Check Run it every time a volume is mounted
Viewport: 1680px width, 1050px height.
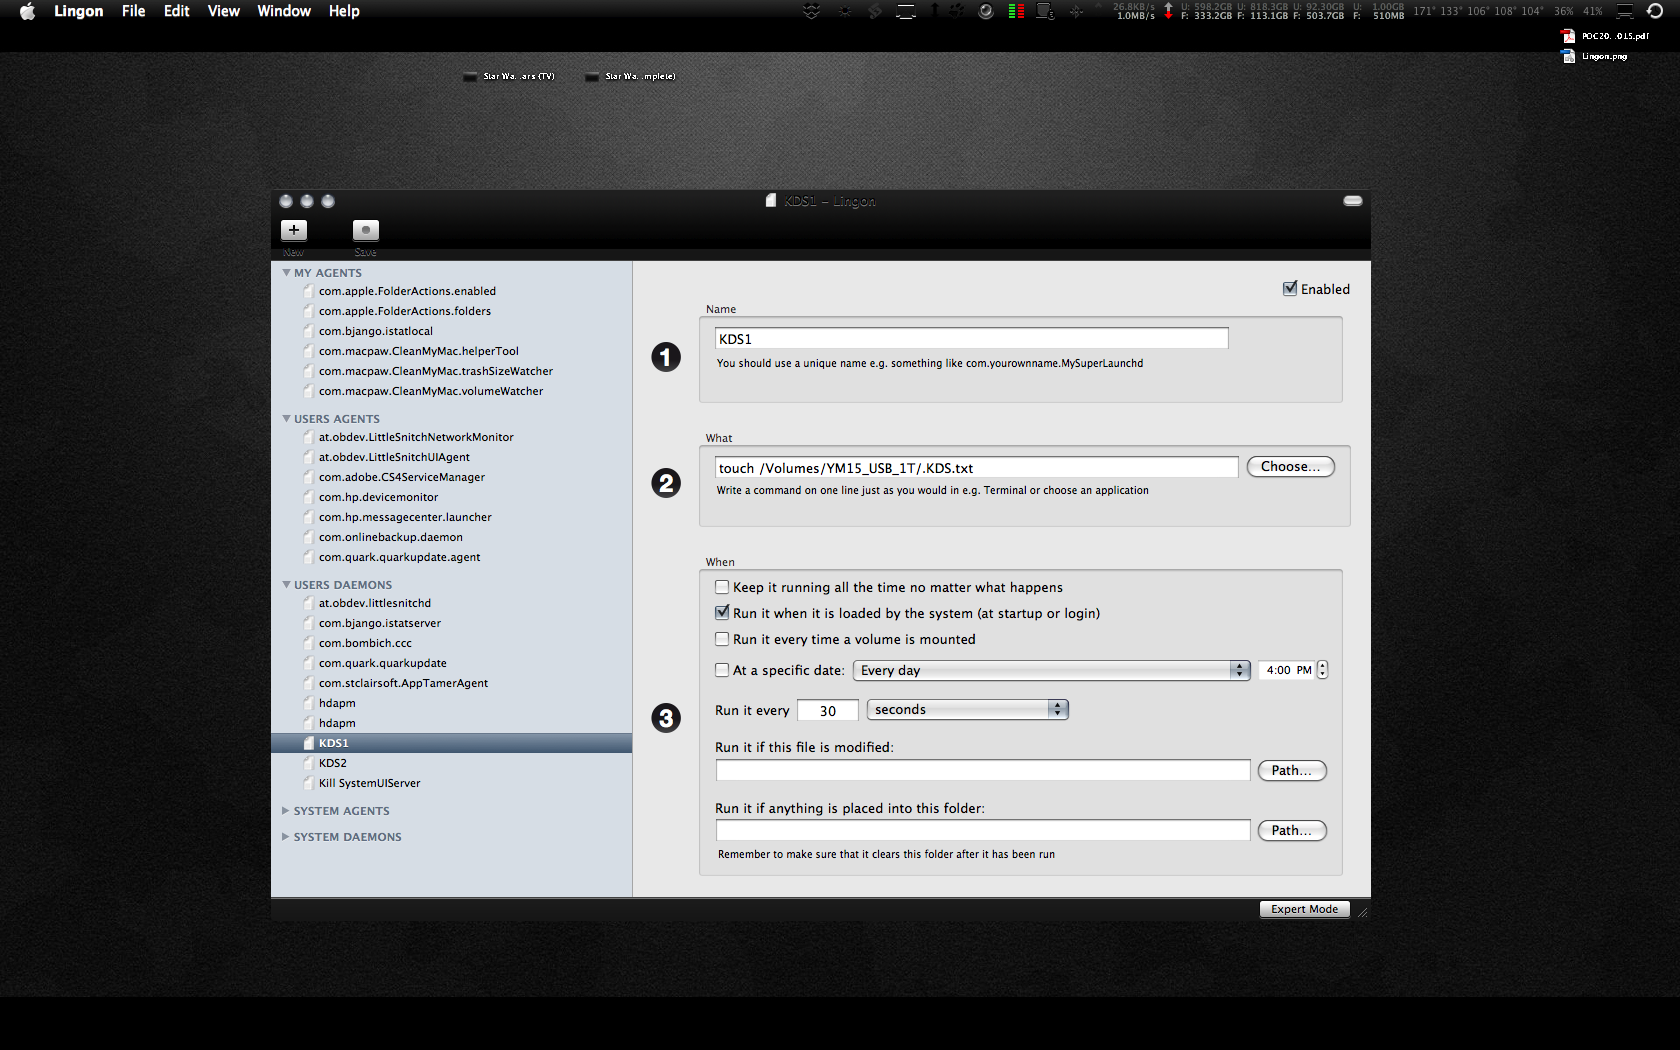tap(722, 639)
